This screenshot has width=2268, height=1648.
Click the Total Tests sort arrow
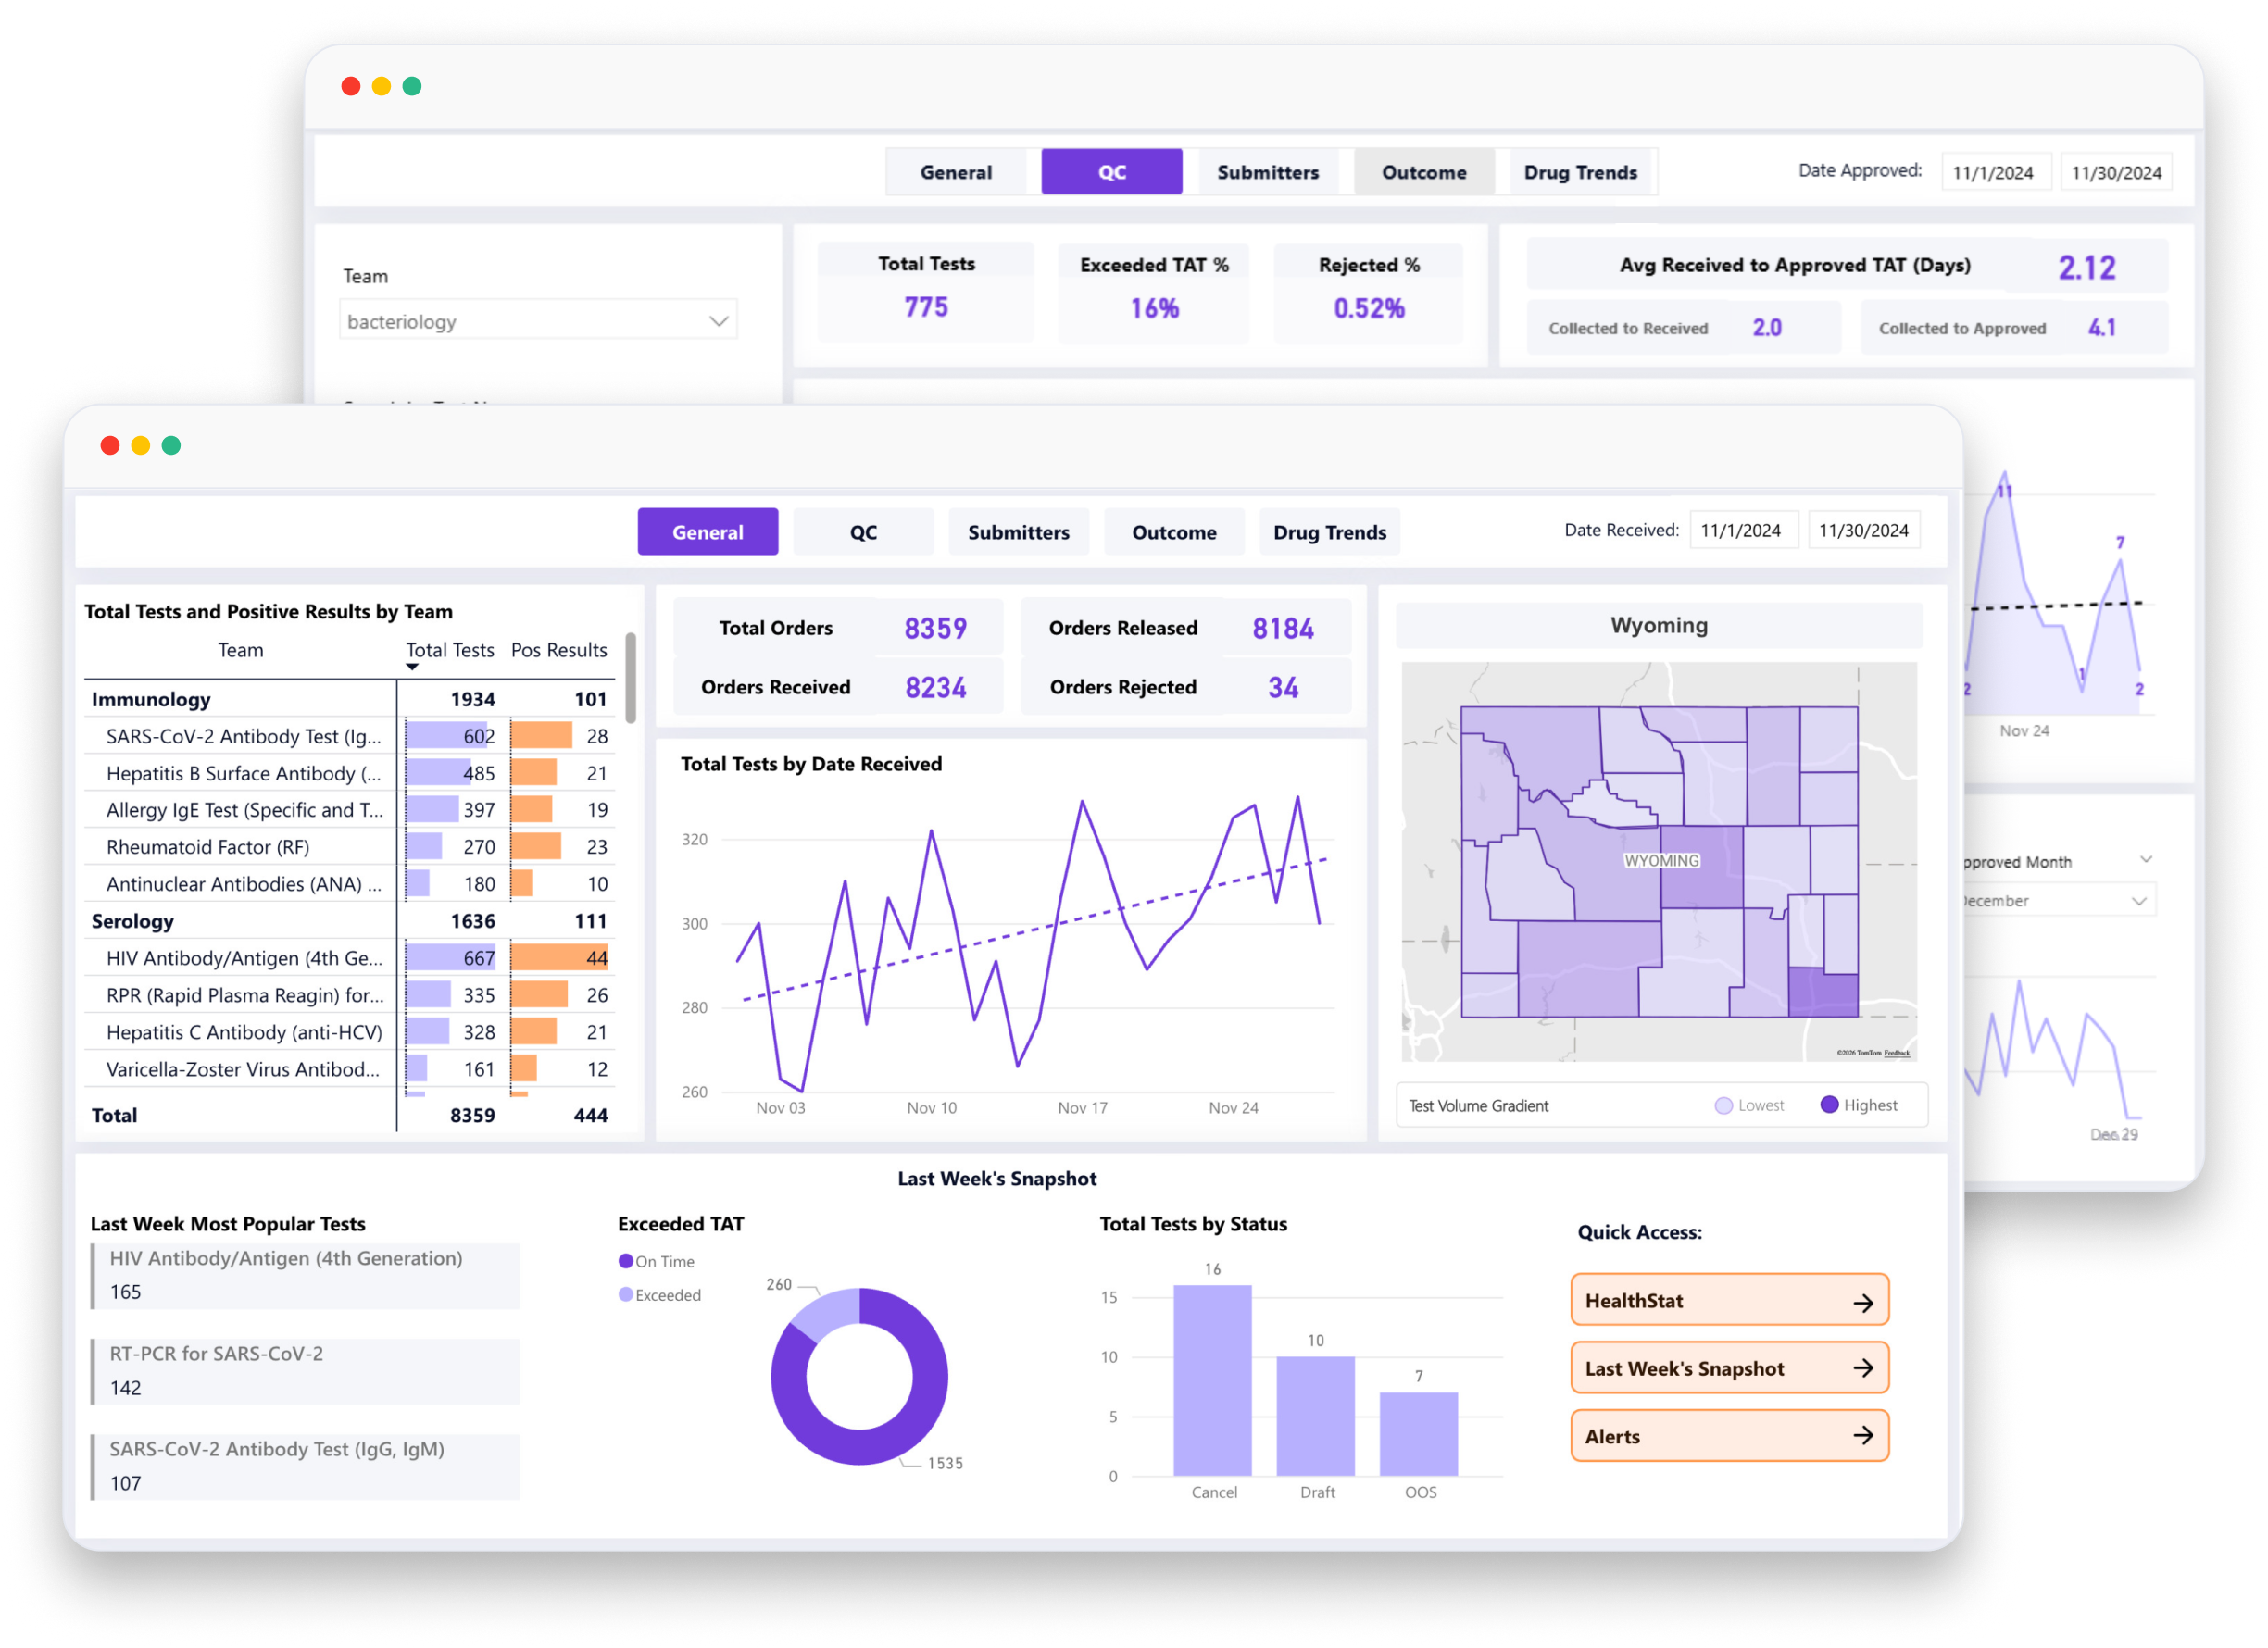coord(412,667)
